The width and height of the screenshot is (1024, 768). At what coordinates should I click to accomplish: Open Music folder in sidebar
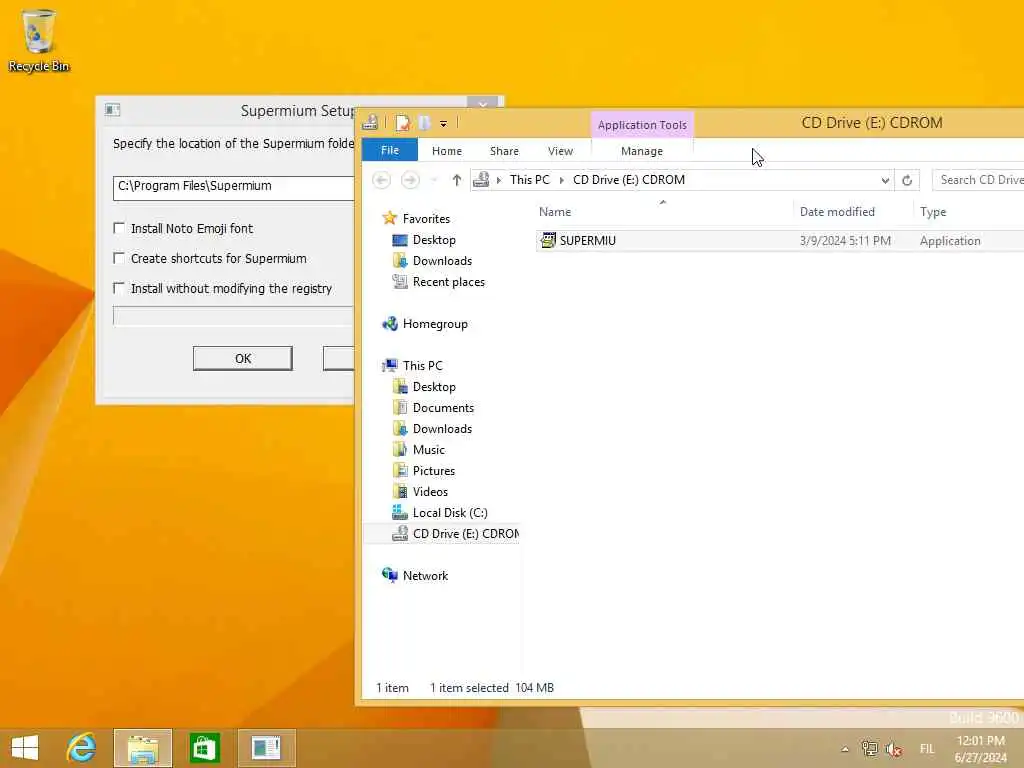[428, 449]
